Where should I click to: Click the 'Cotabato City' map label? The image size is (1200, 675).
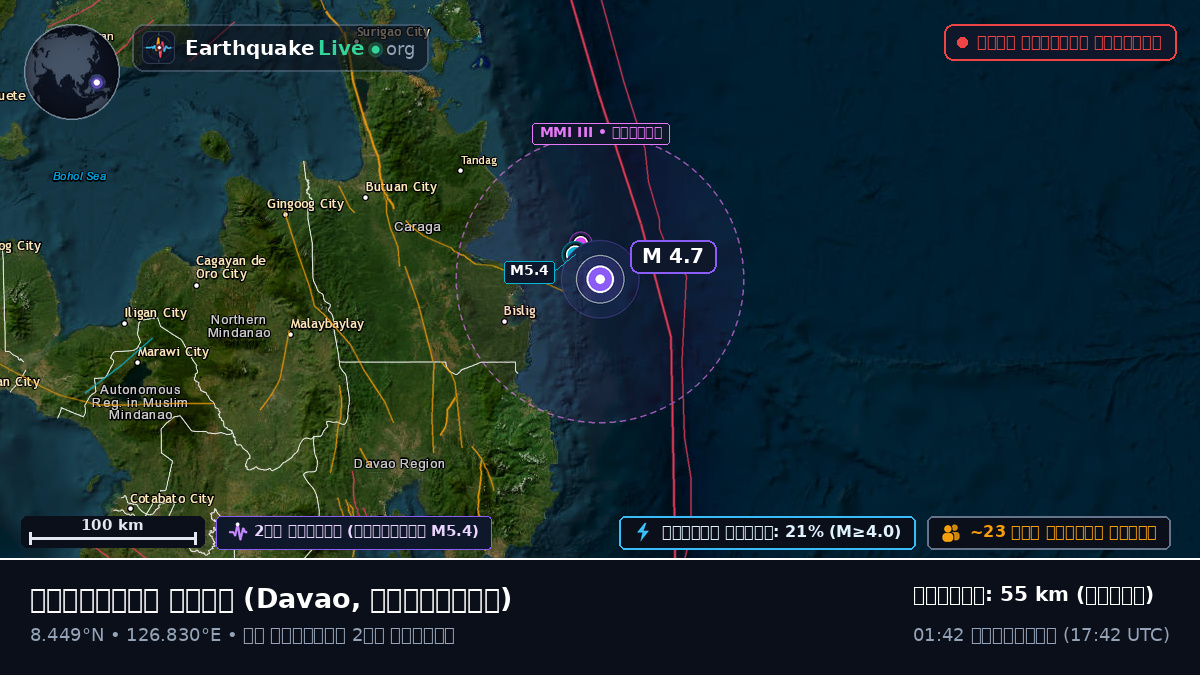pos(172,499)
